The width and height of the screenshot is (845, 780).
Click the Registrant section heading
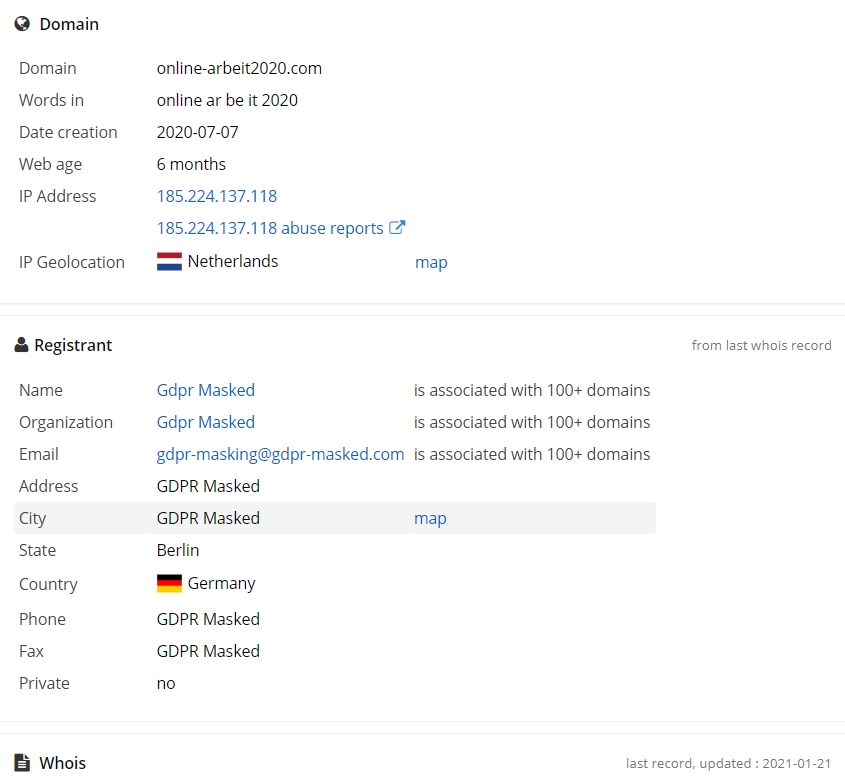pos(73,345)
